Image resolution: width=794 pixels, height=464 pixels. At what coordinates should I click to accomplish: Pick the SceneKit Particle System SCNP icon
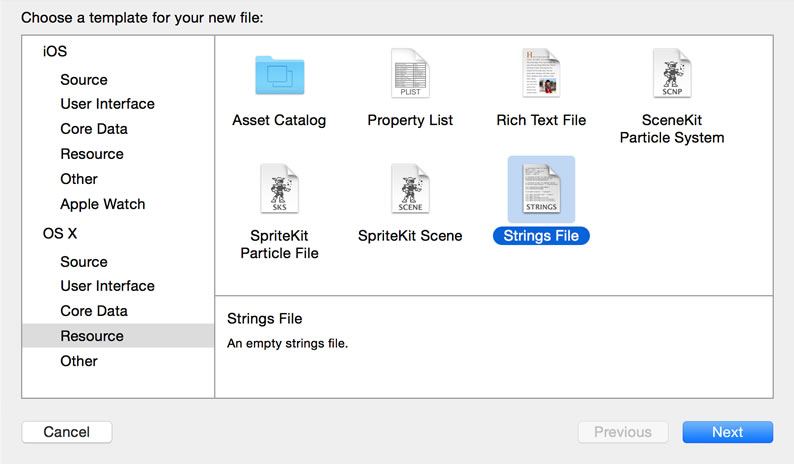(x=672, y=73)
